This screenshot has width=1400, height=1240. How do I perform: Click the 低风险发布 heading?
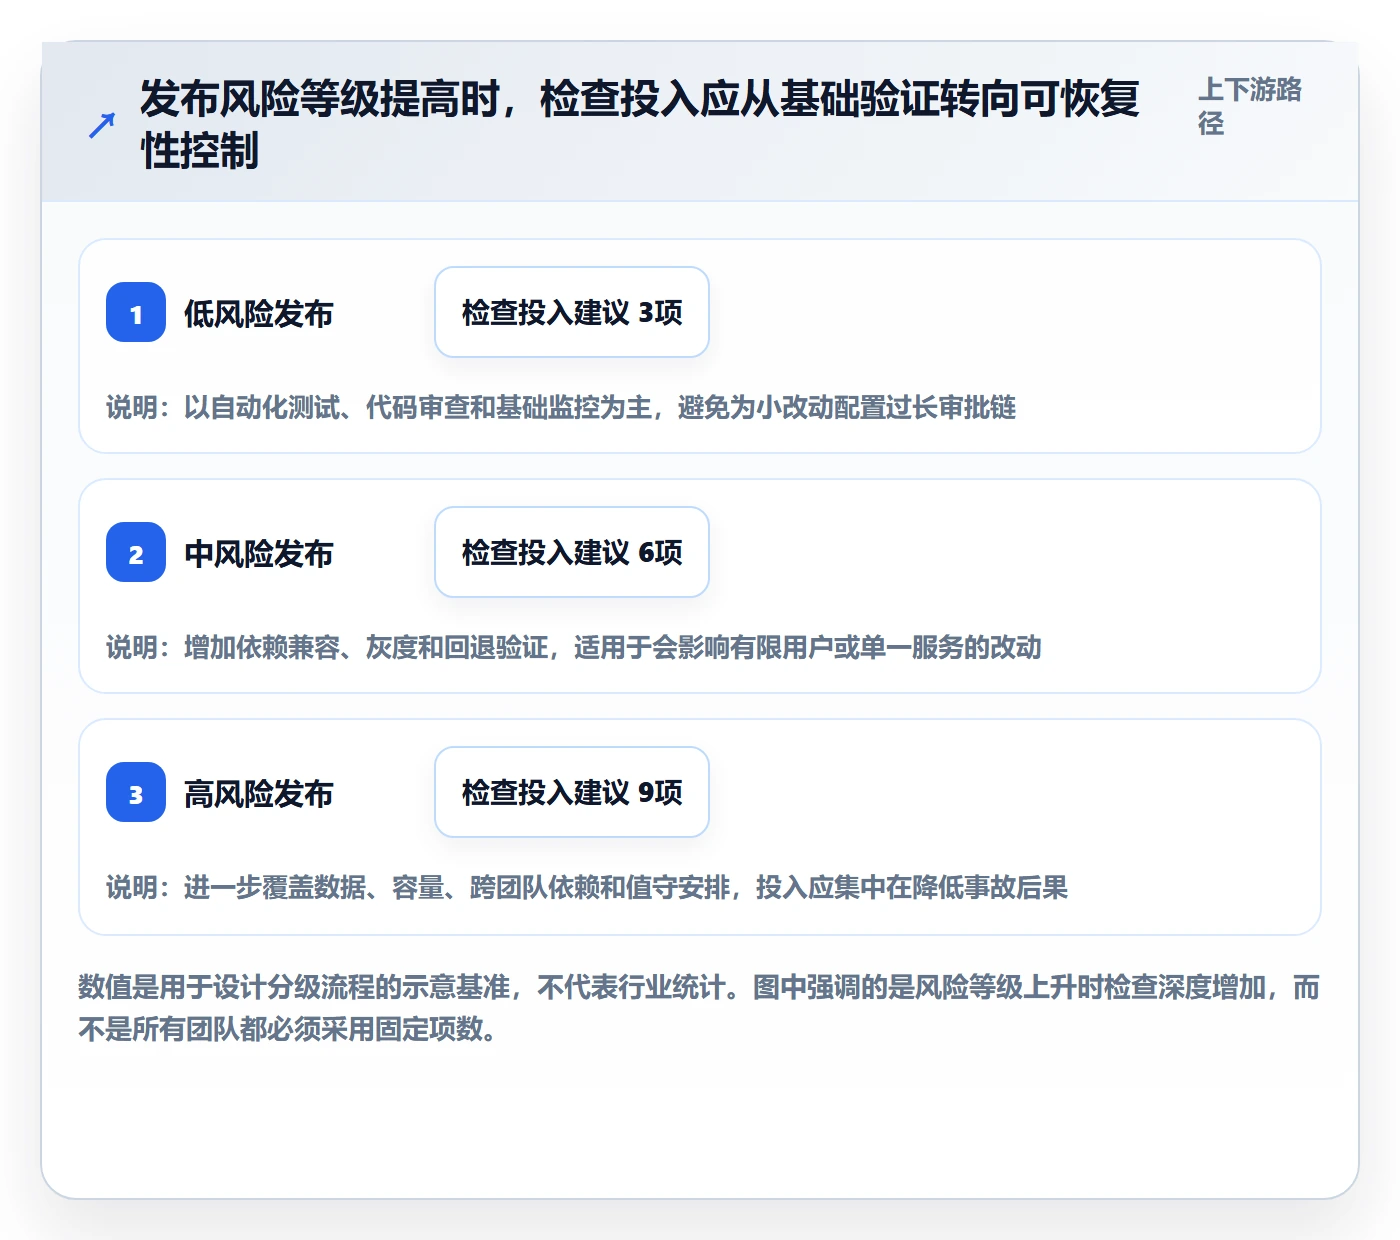(x=258, y=314)
